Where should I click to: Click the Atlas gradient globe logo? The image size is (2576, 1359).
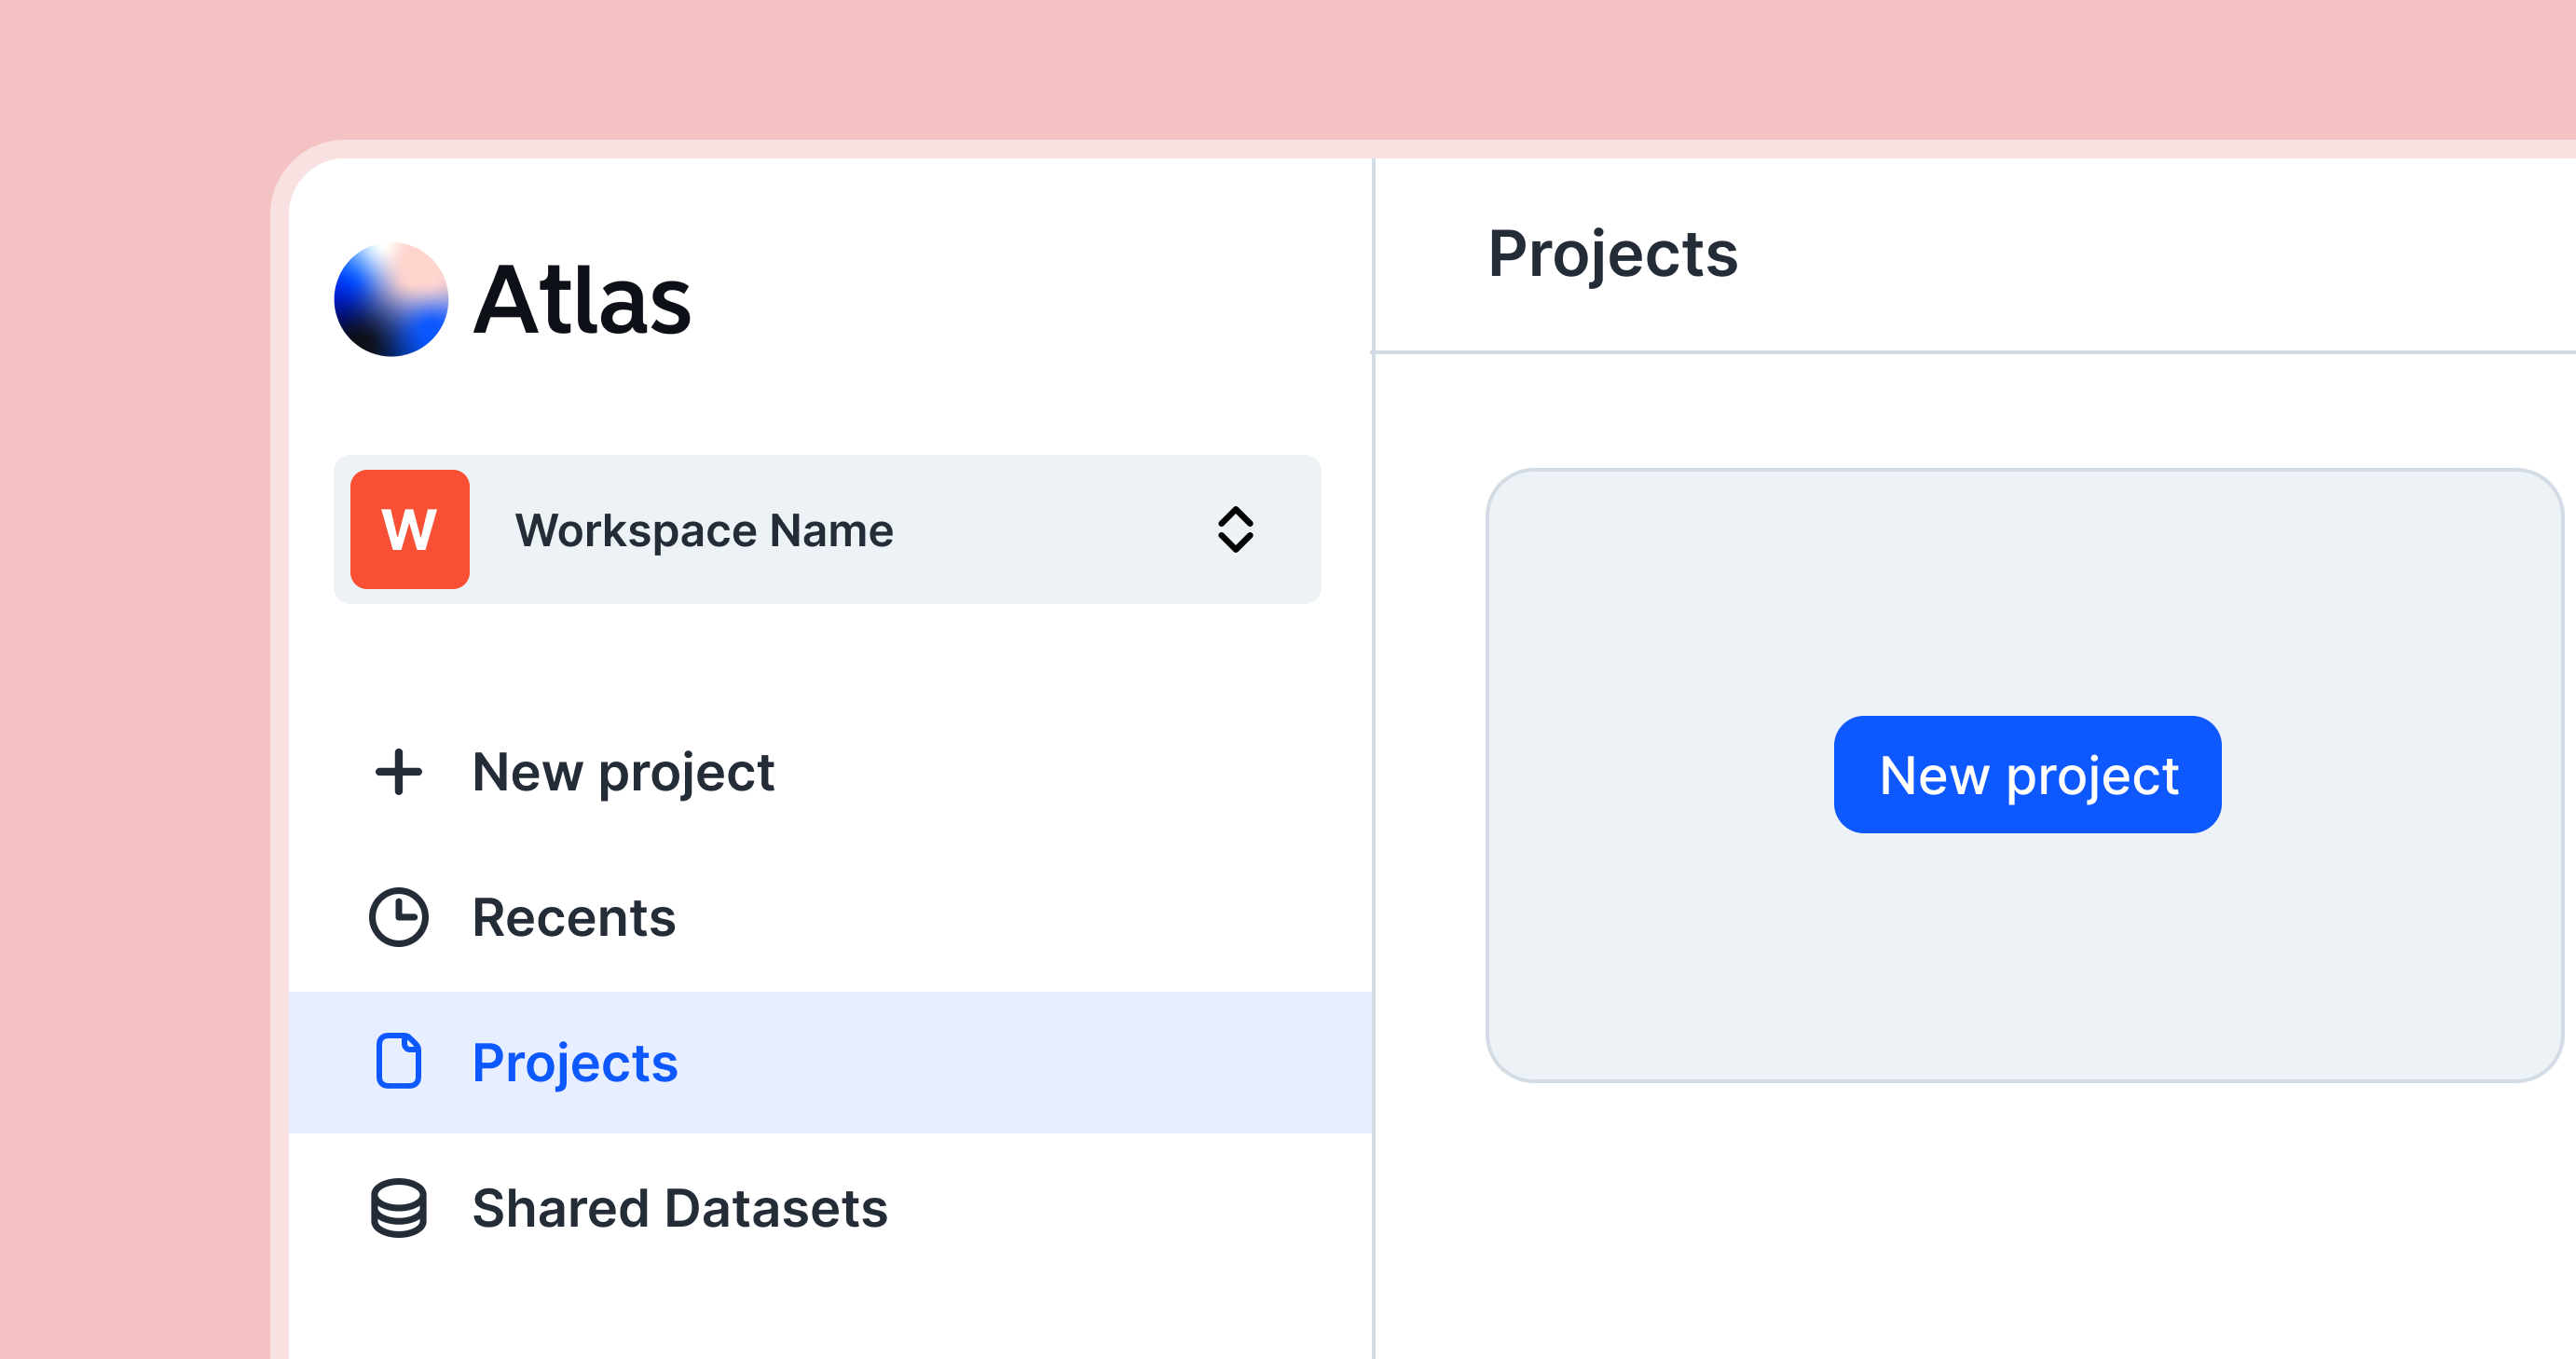click(x=391, y=299)
